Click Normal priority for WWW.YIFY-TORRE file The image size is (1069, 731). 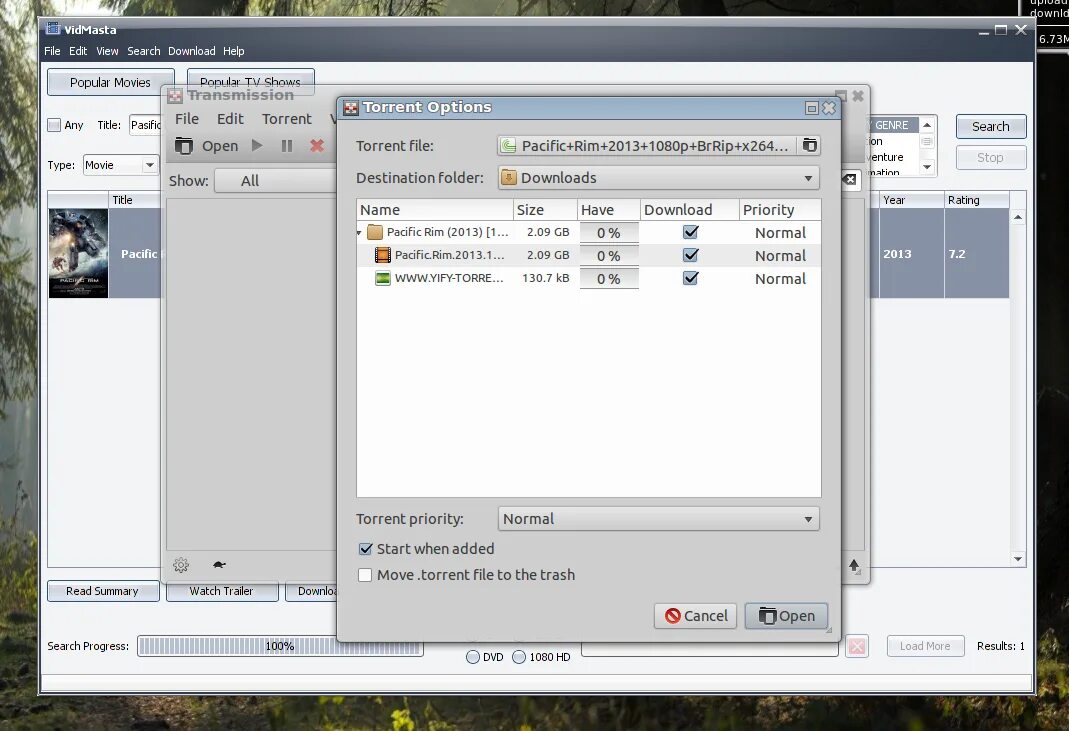click(780, 279)
